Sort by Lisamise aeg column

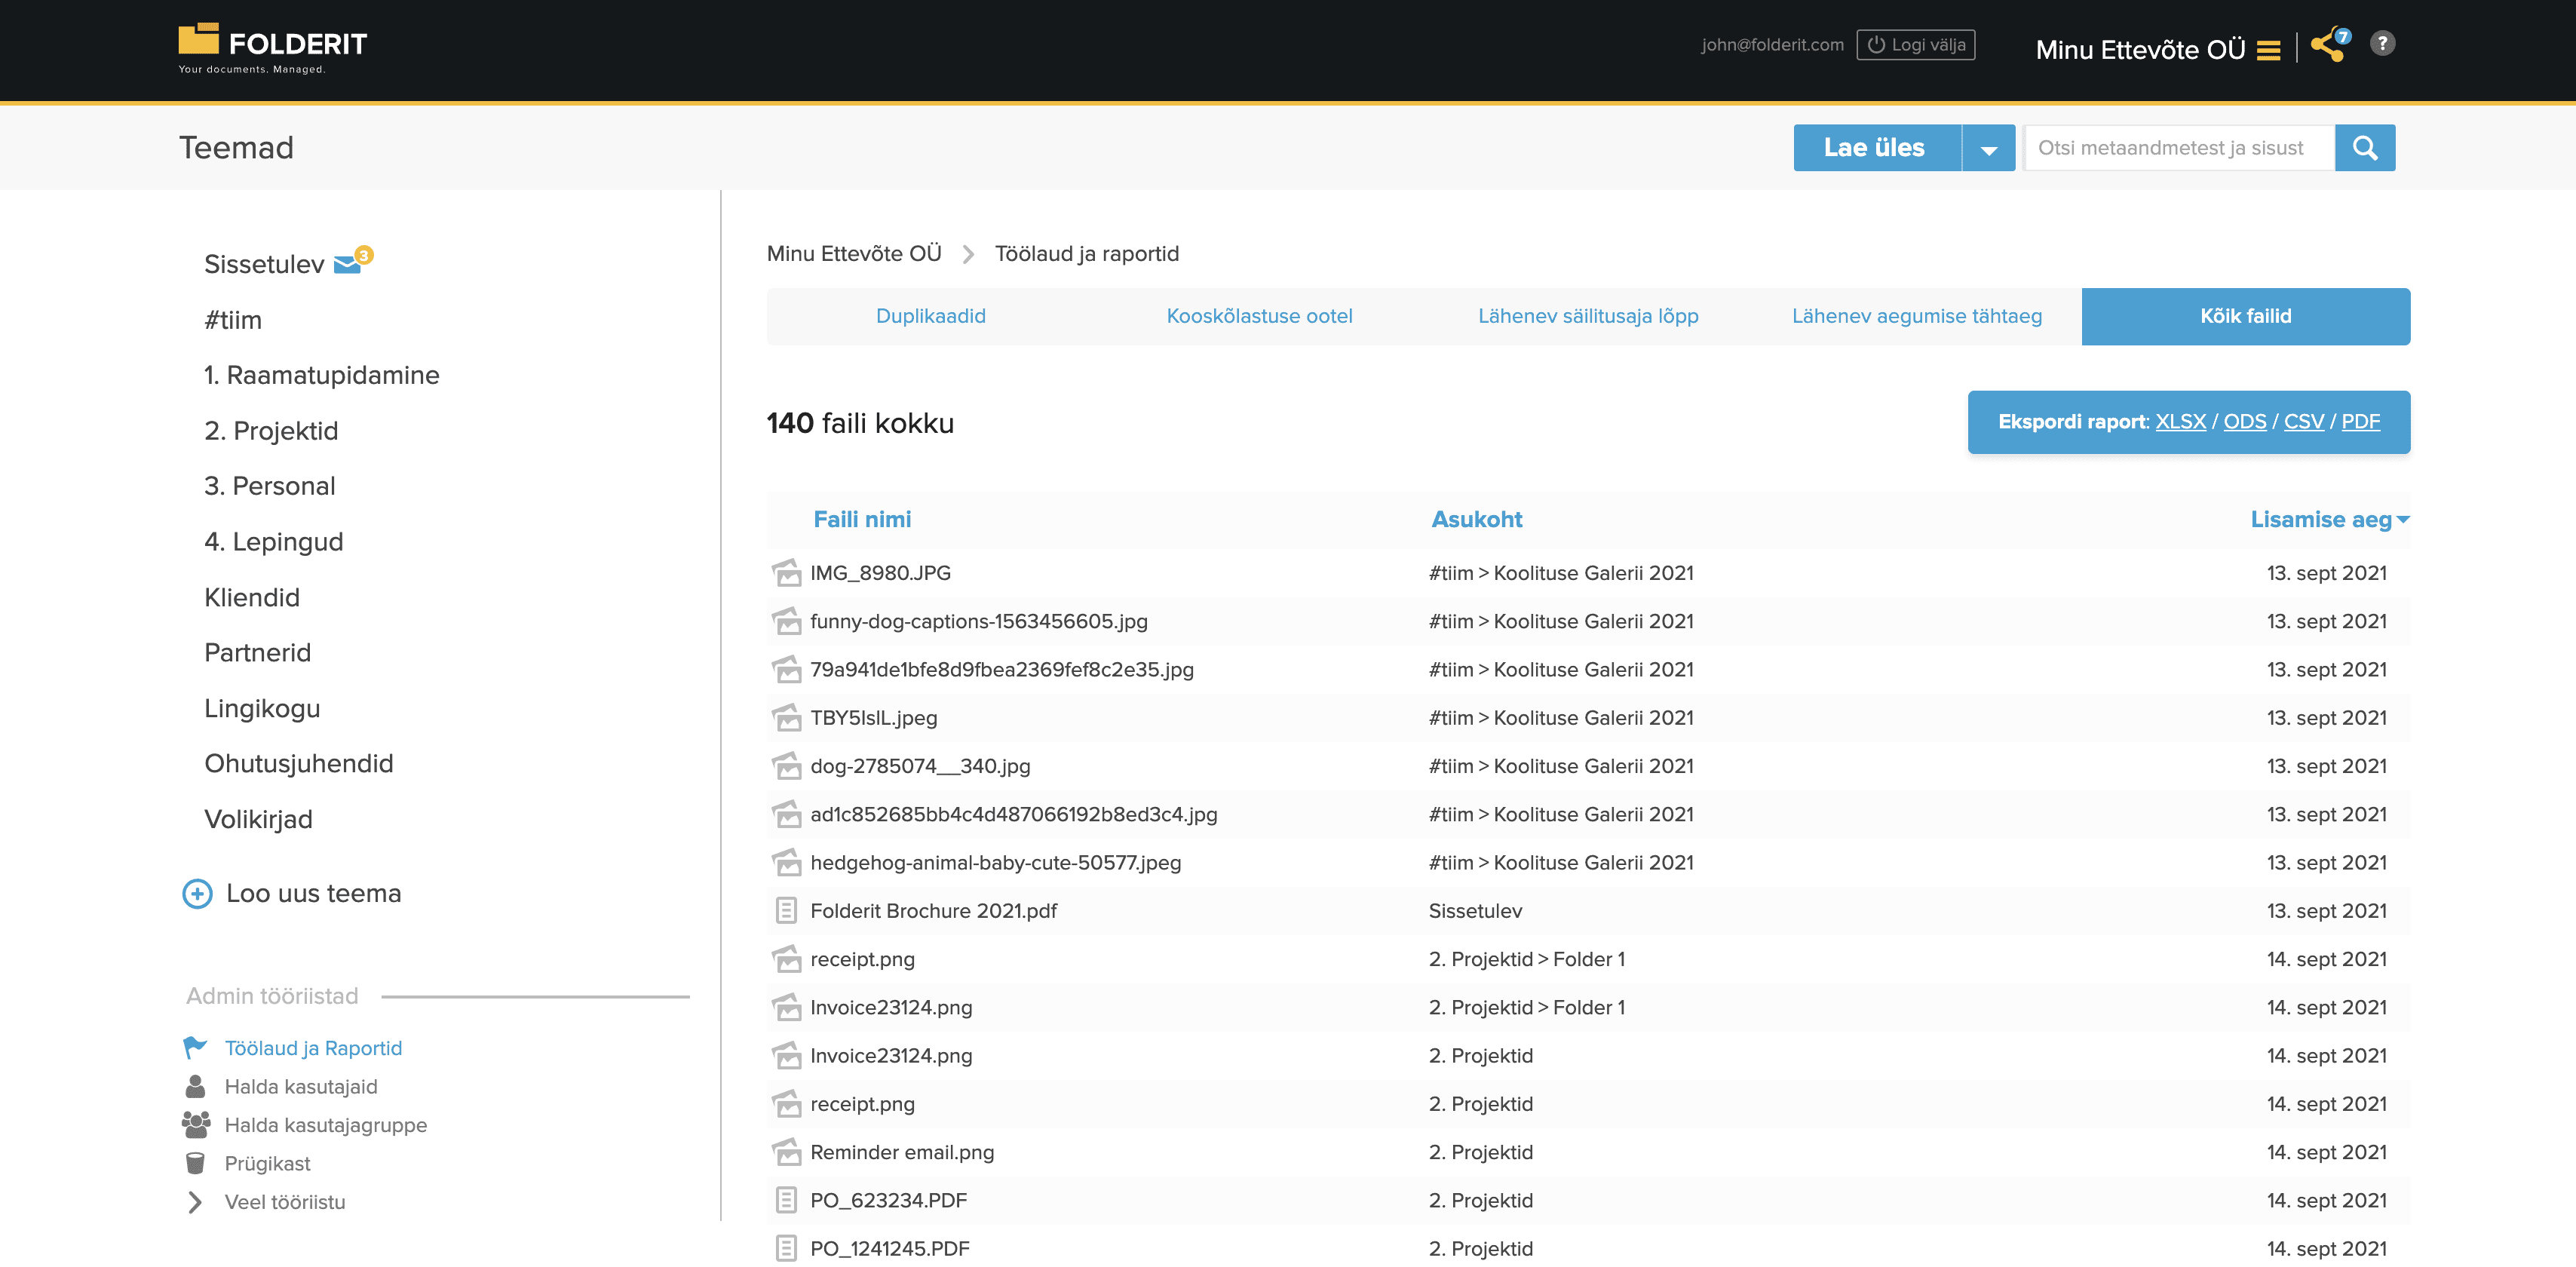[x=2330, y=519]
